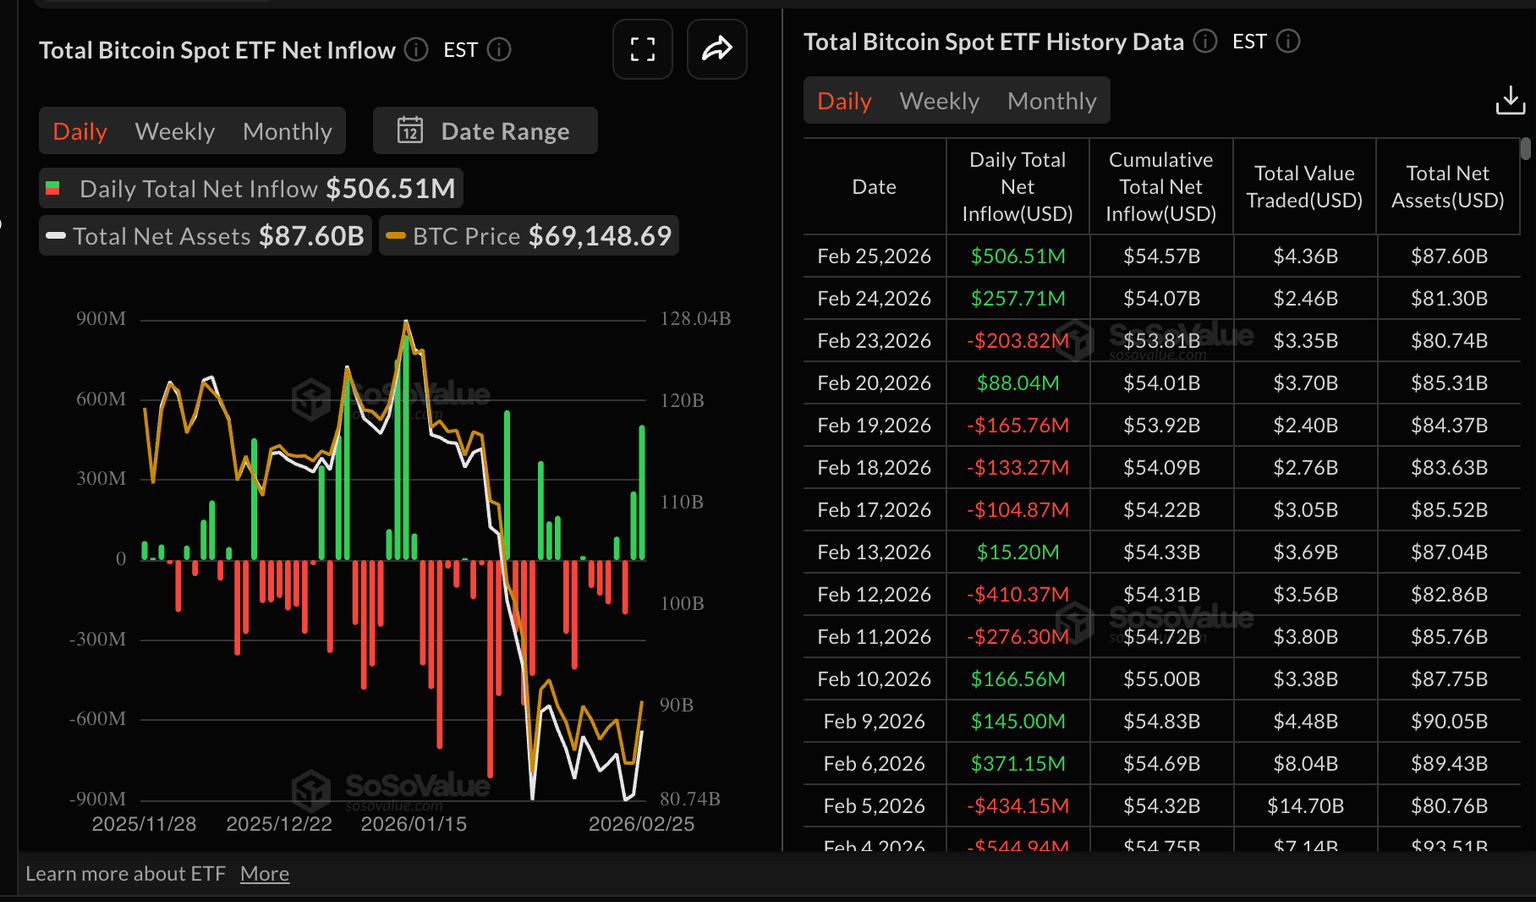Click the history table scrollbar
Screen dimensions: 1536x902
click(x=1525, y=149)
